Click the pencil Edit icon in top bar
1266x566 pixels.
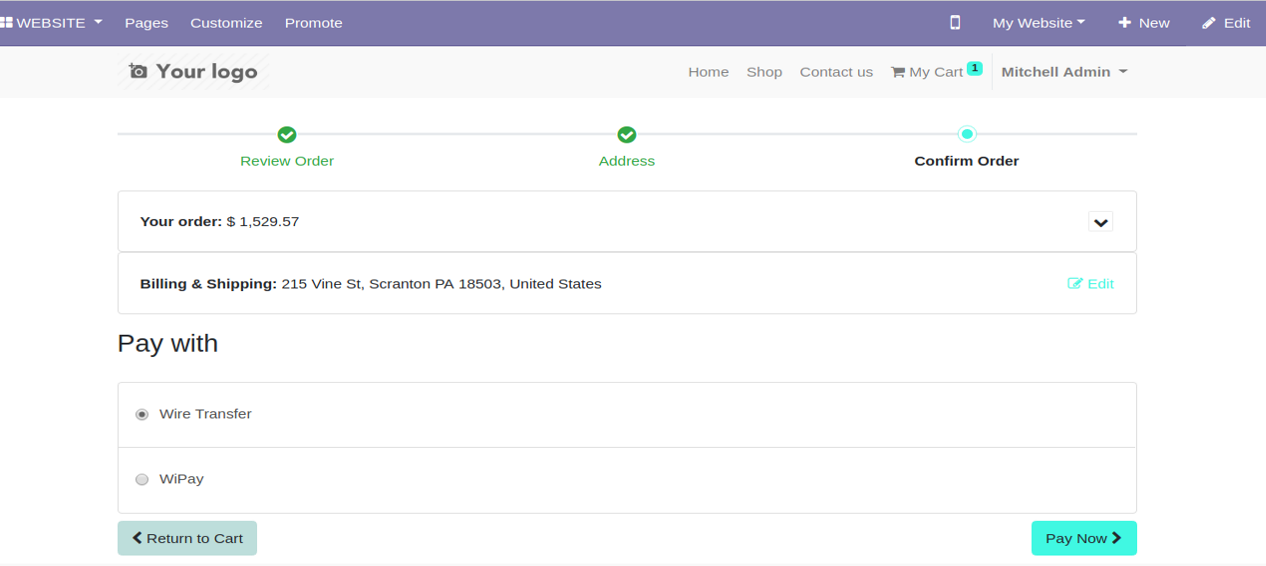(1209, 23)
